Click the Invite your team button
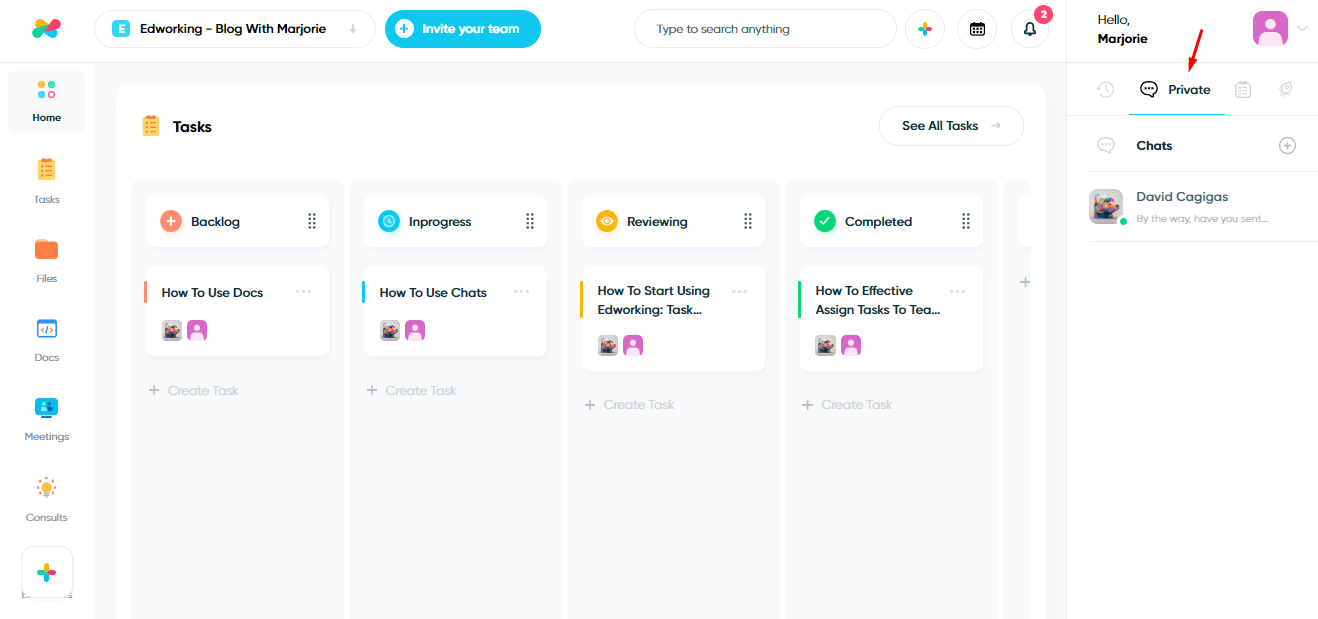This screenshot has width=1318, height=619. [463, 29]
